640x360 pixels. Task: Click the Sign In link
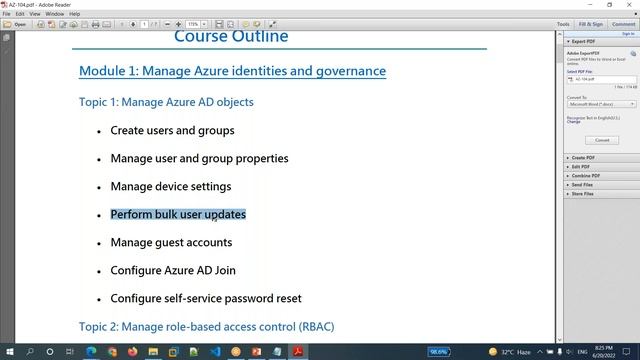pos(628,34)
